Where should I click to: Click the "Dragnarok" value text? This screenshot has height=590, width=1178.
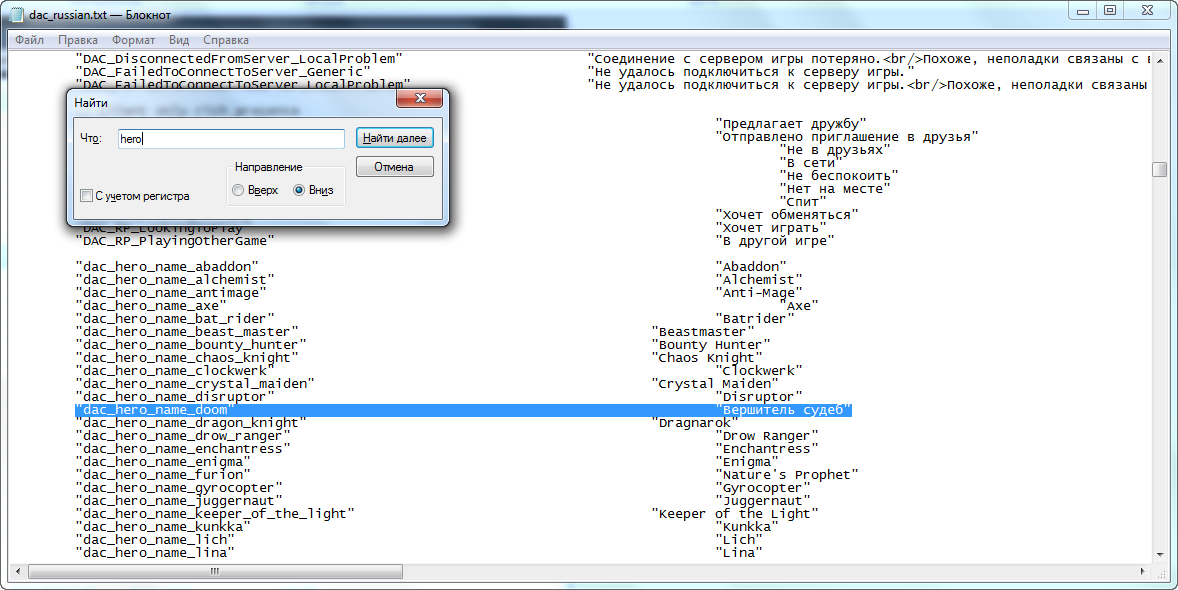point(695,423)
